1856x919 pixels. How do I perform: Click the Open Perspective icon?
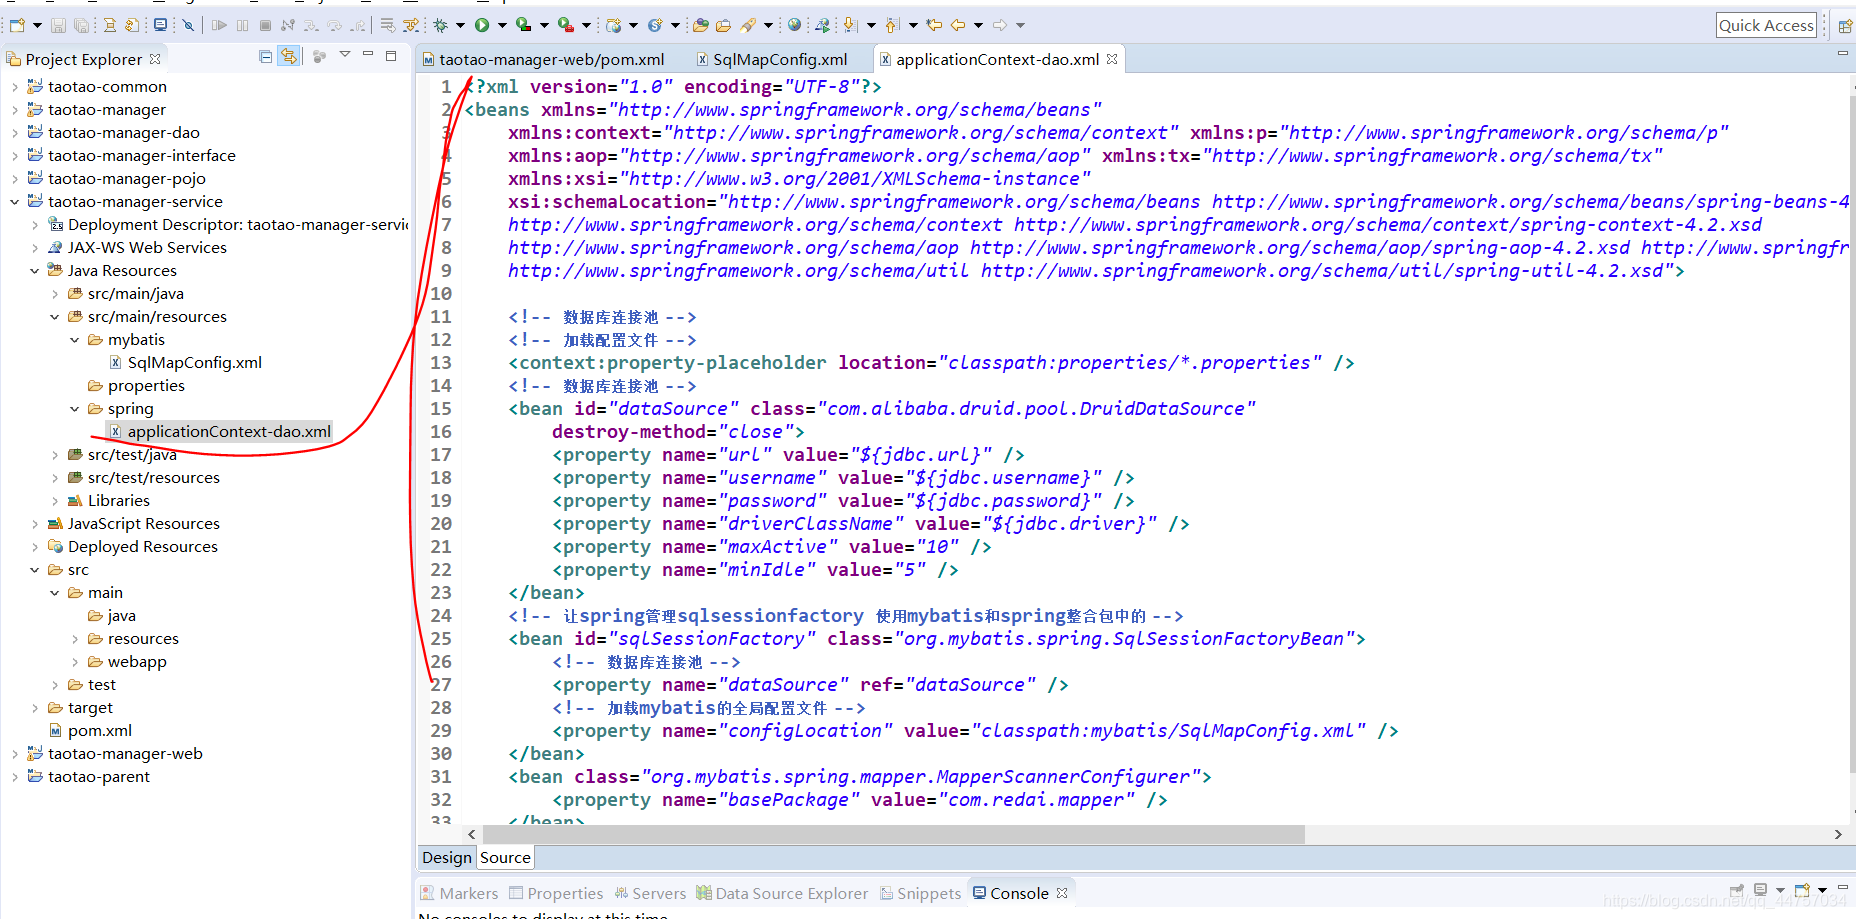click(1845, 25)
